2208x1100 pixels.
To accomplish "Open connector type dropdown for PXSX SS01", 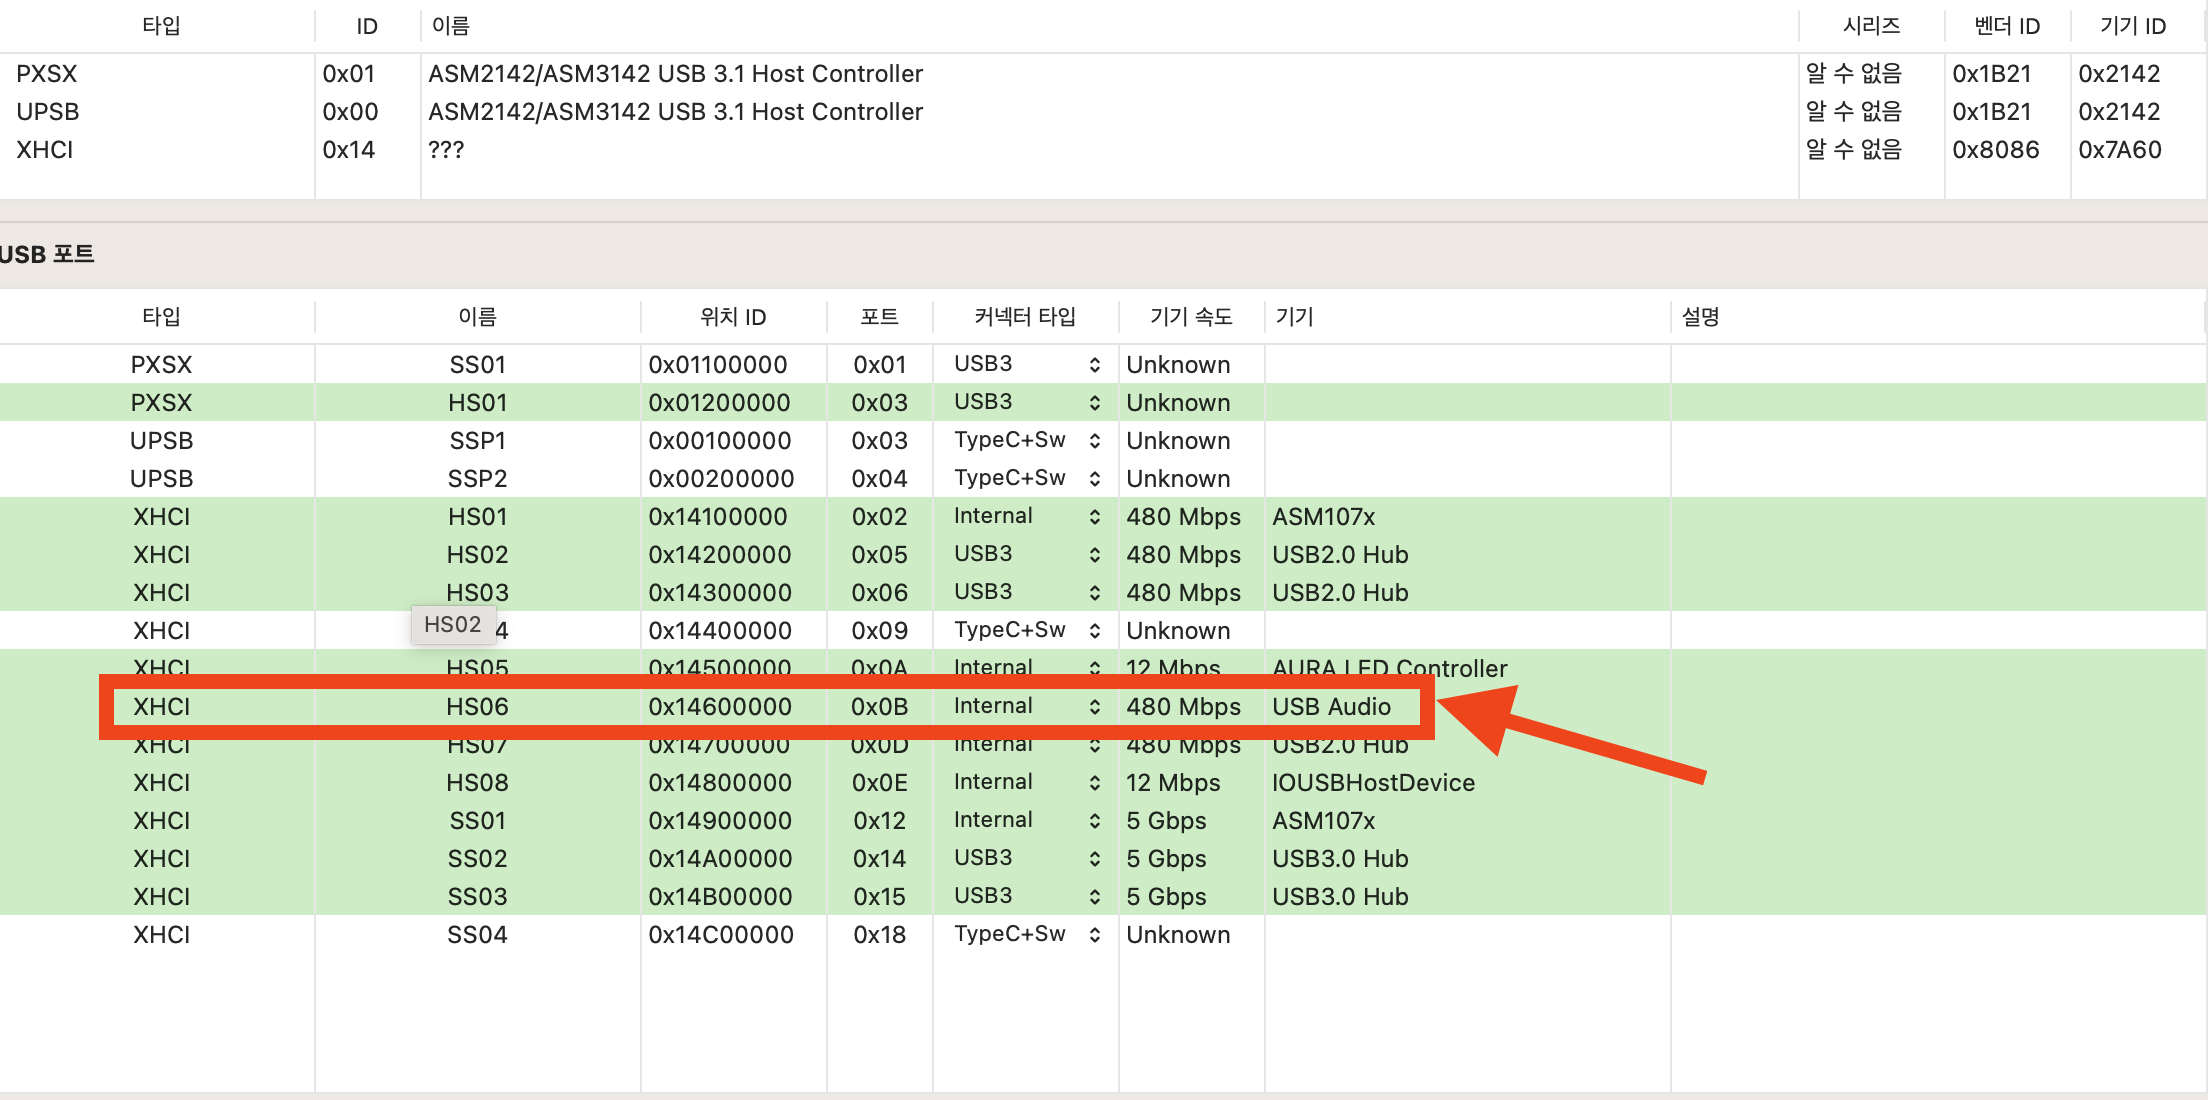I will click(x=1026, y=364).
